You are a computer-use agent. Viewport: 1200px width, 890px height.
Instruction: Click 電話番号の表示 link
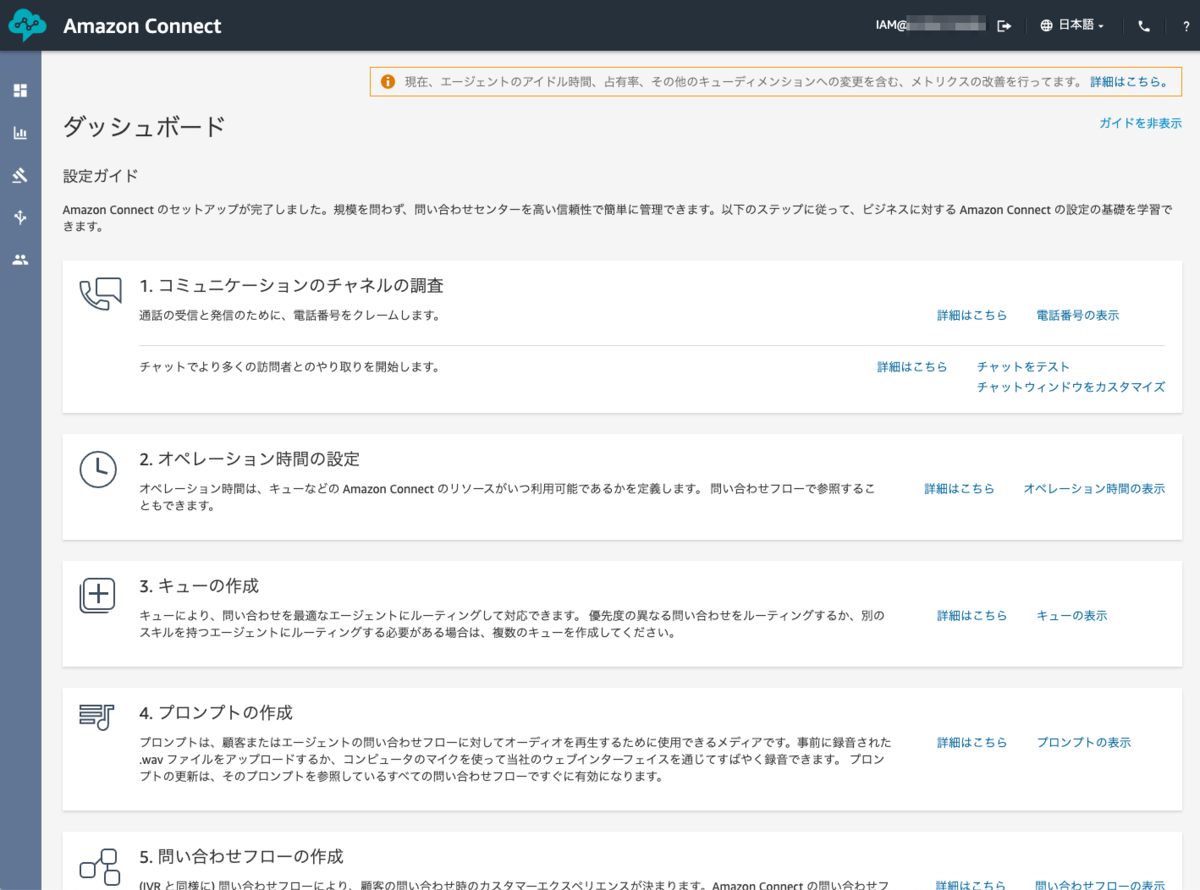coord(1078,315)
